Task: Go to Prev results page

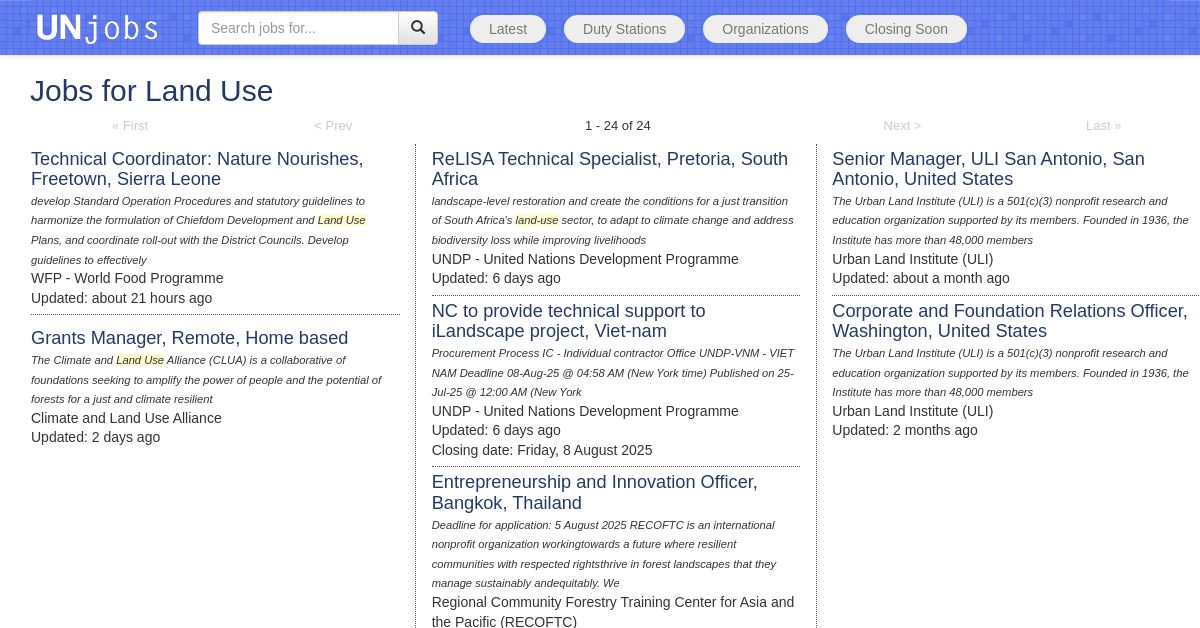Action: [333, 125]
